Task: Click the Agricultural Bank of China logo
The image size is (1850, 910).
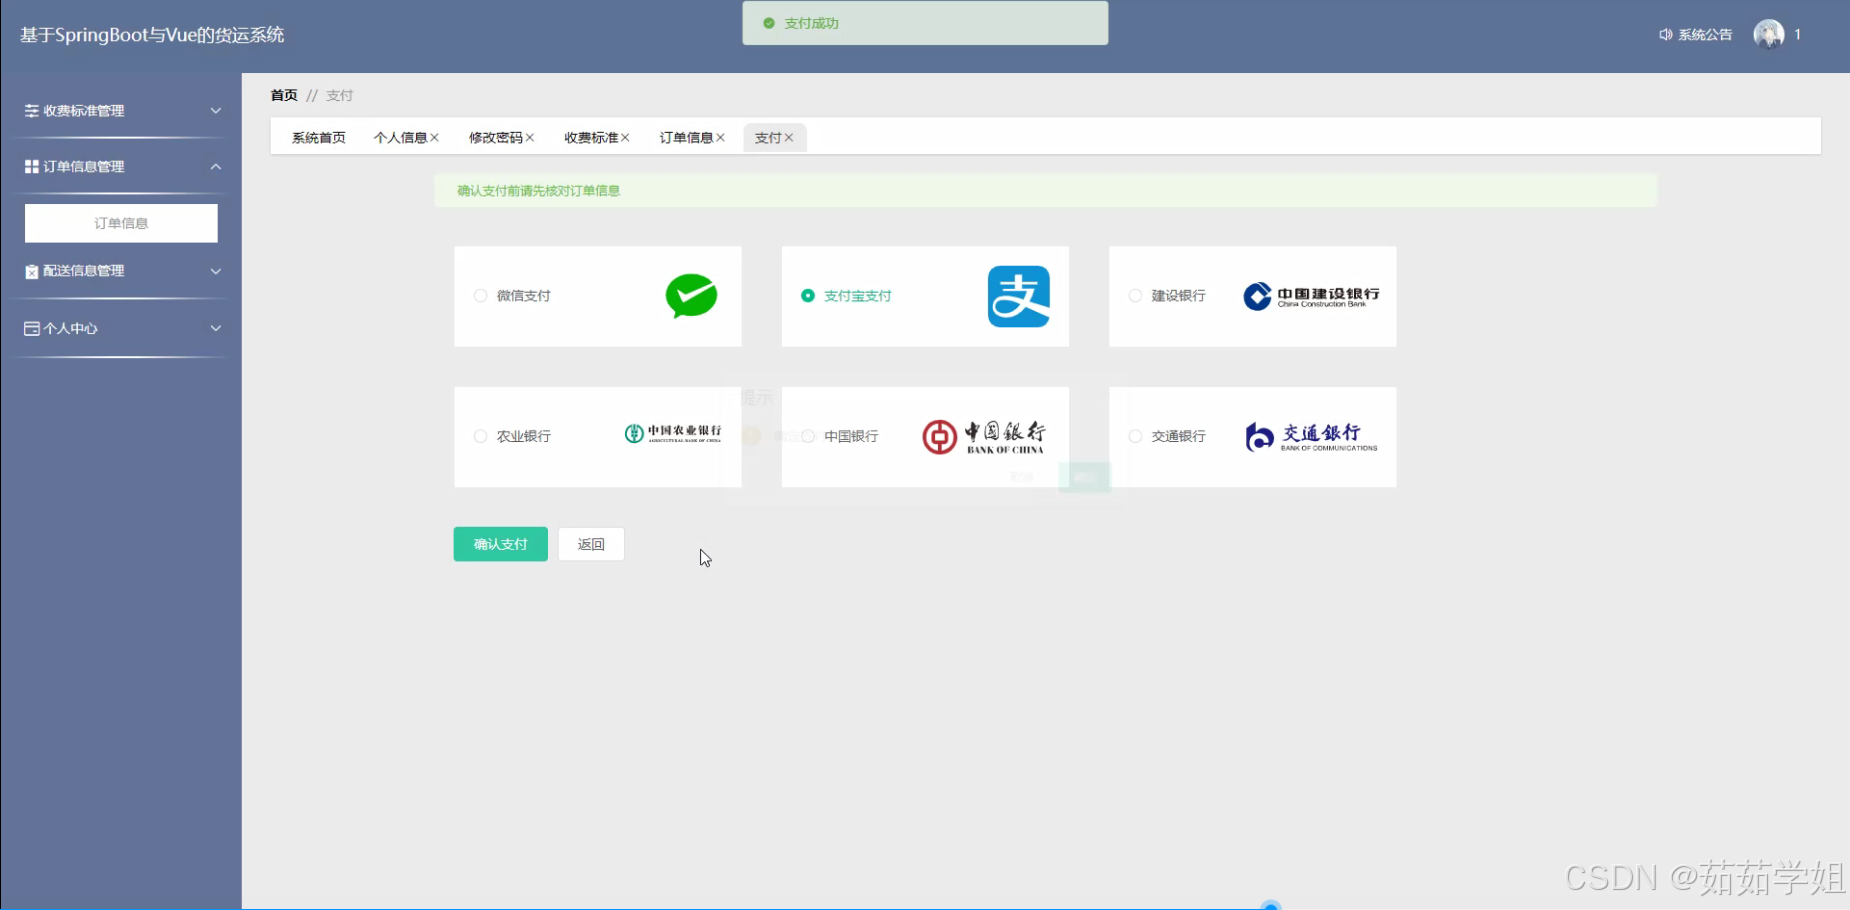Action: pos(673,433)
